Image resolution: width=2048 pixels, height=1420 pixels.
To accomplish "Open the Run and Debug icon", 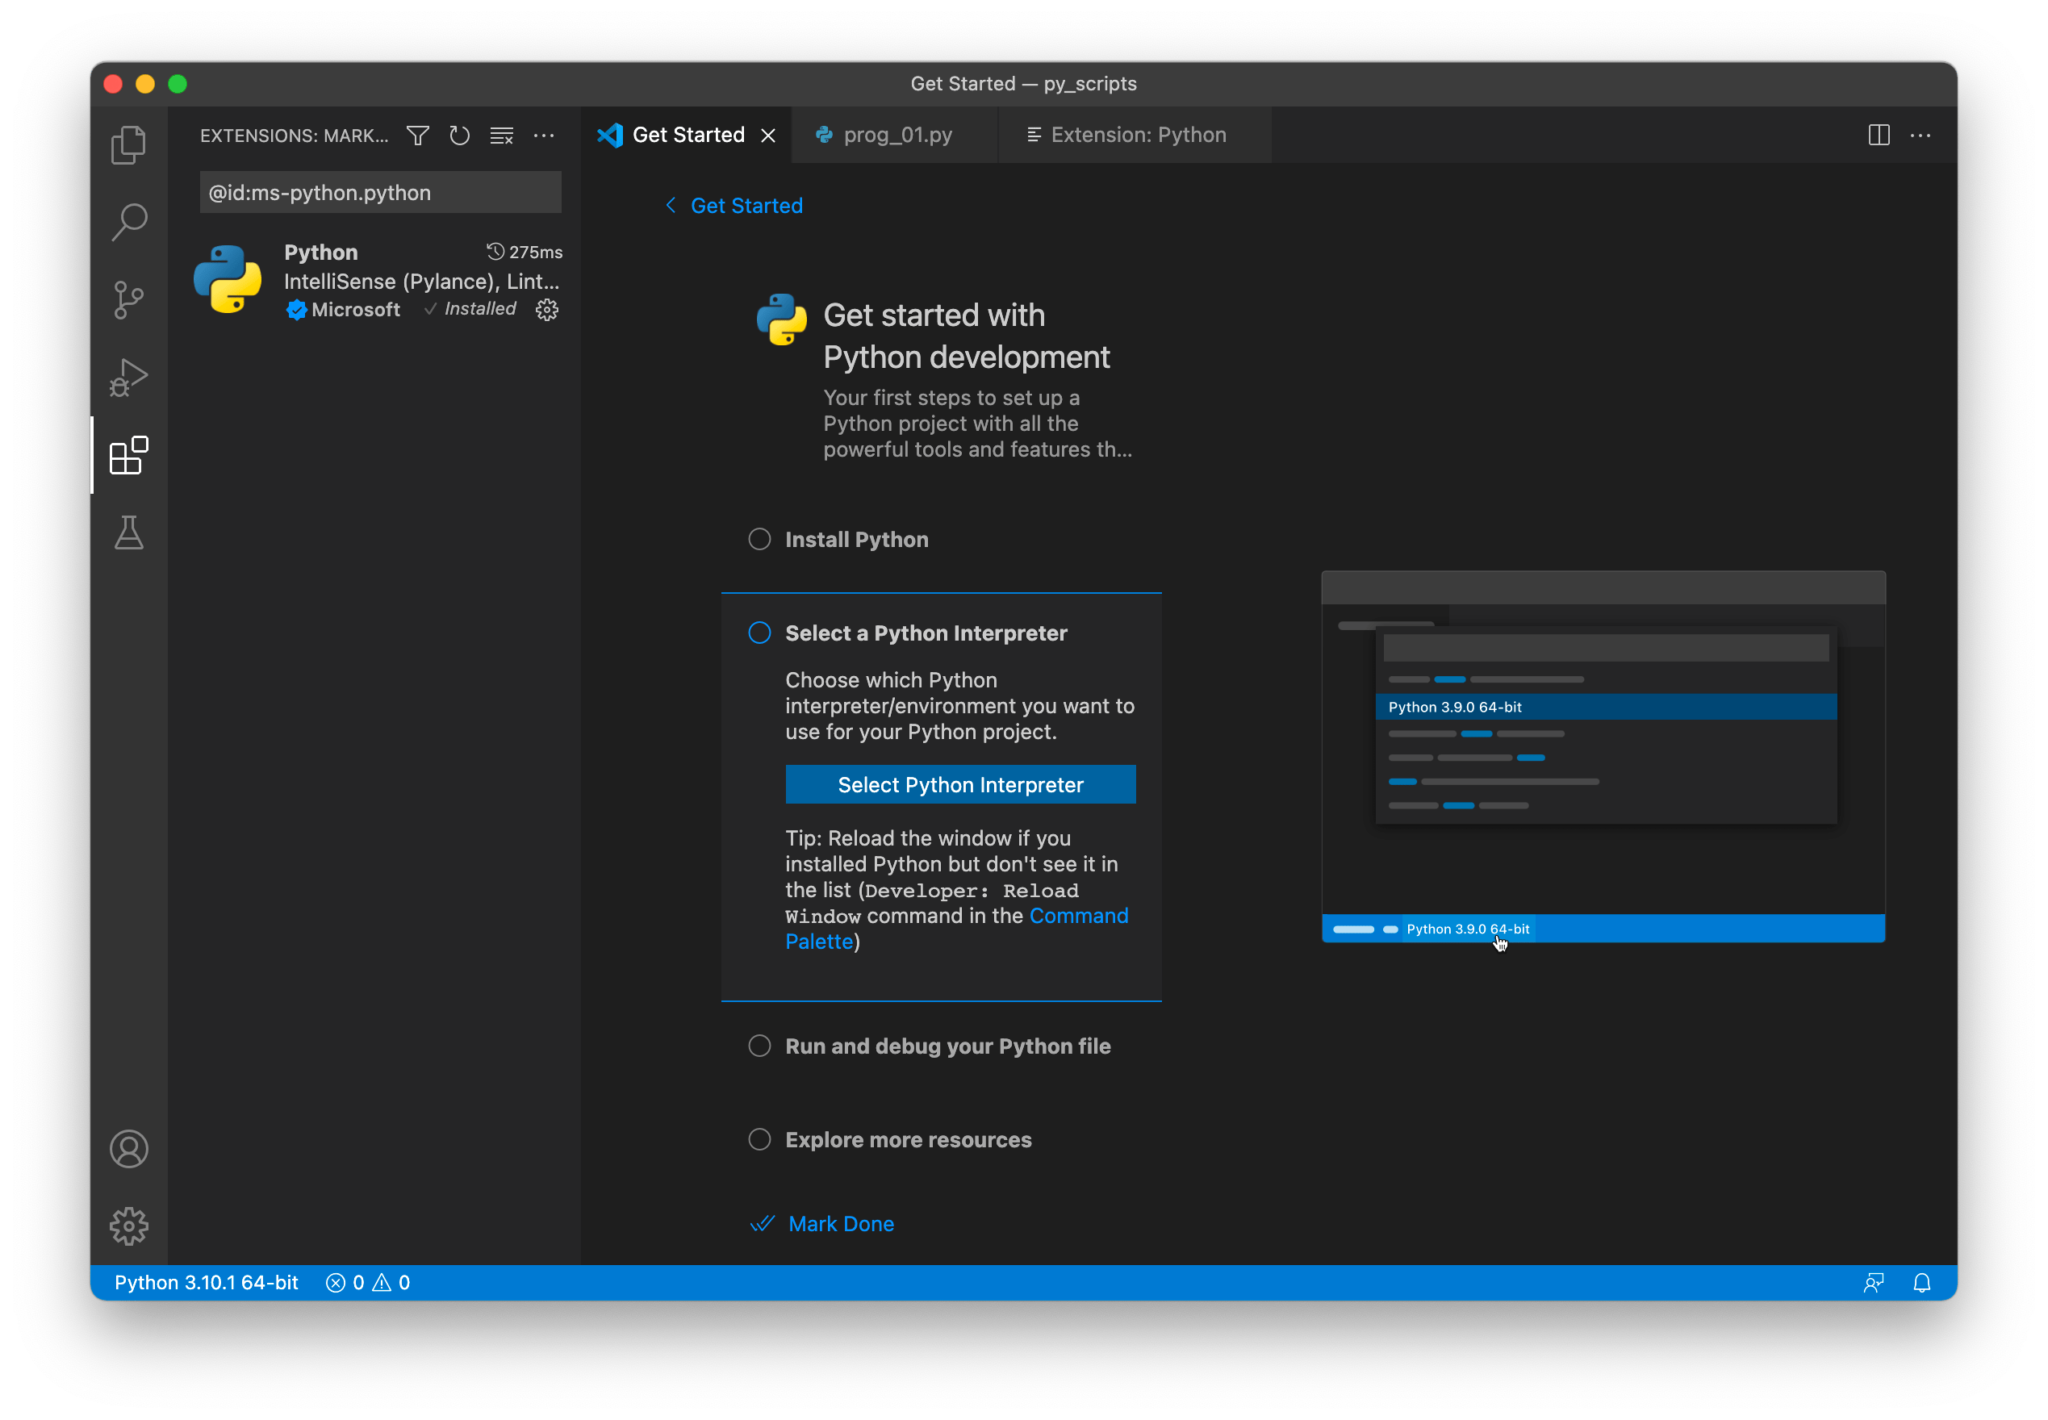I will (x=128, y=377).
